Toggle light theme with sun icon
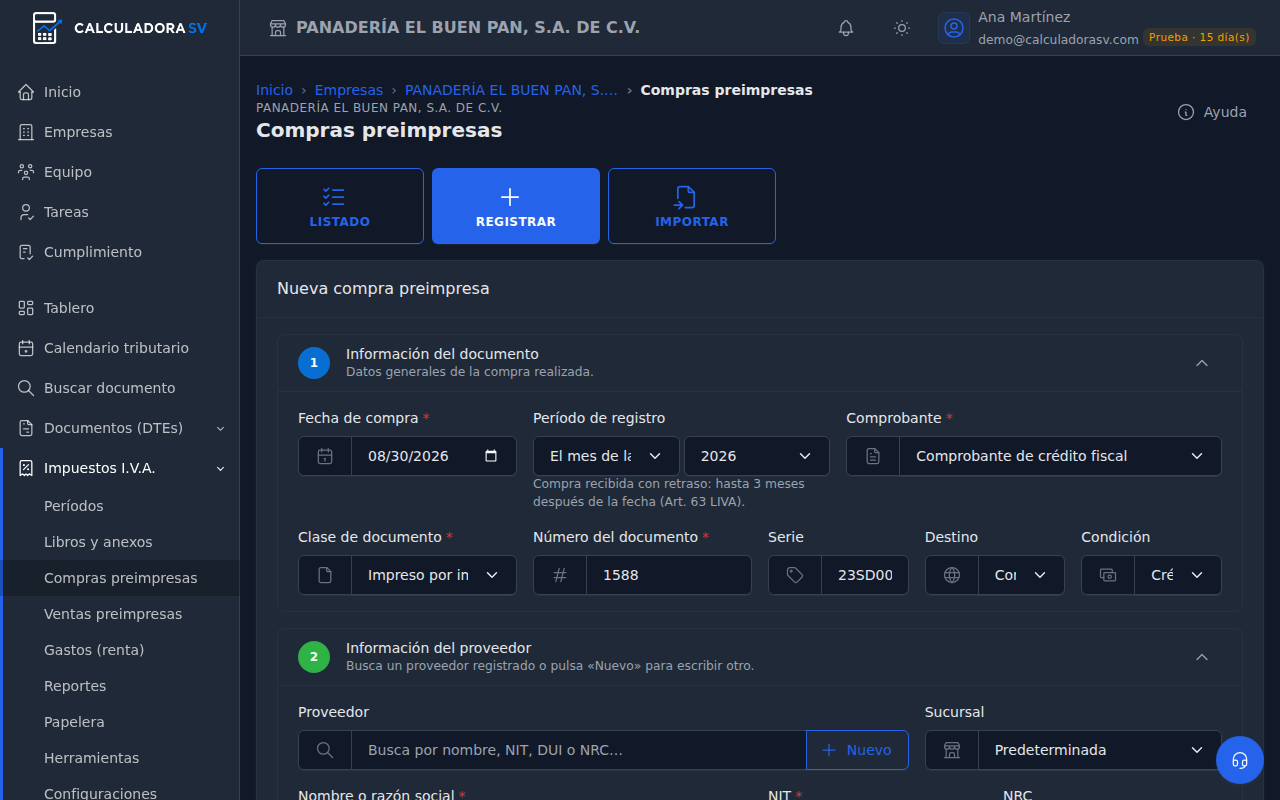Viewport: 1280px width, 800px height. (902, 28)
